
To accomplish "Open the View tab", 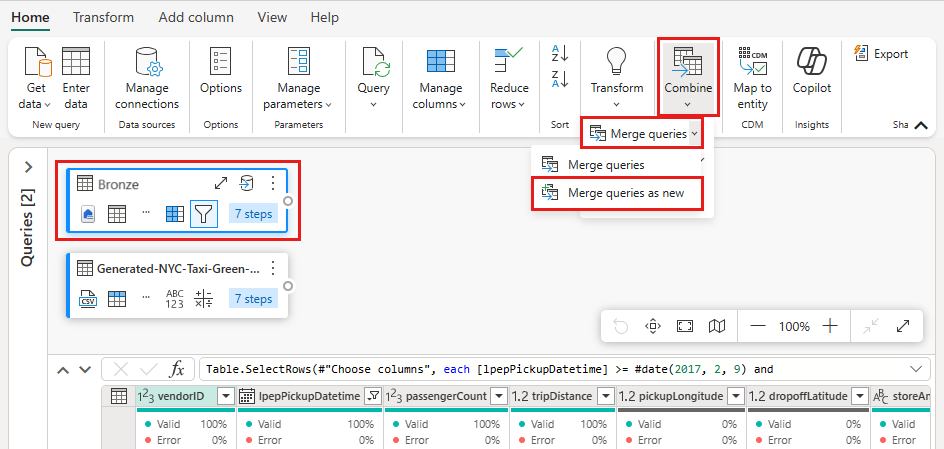I will click(272, 17).
